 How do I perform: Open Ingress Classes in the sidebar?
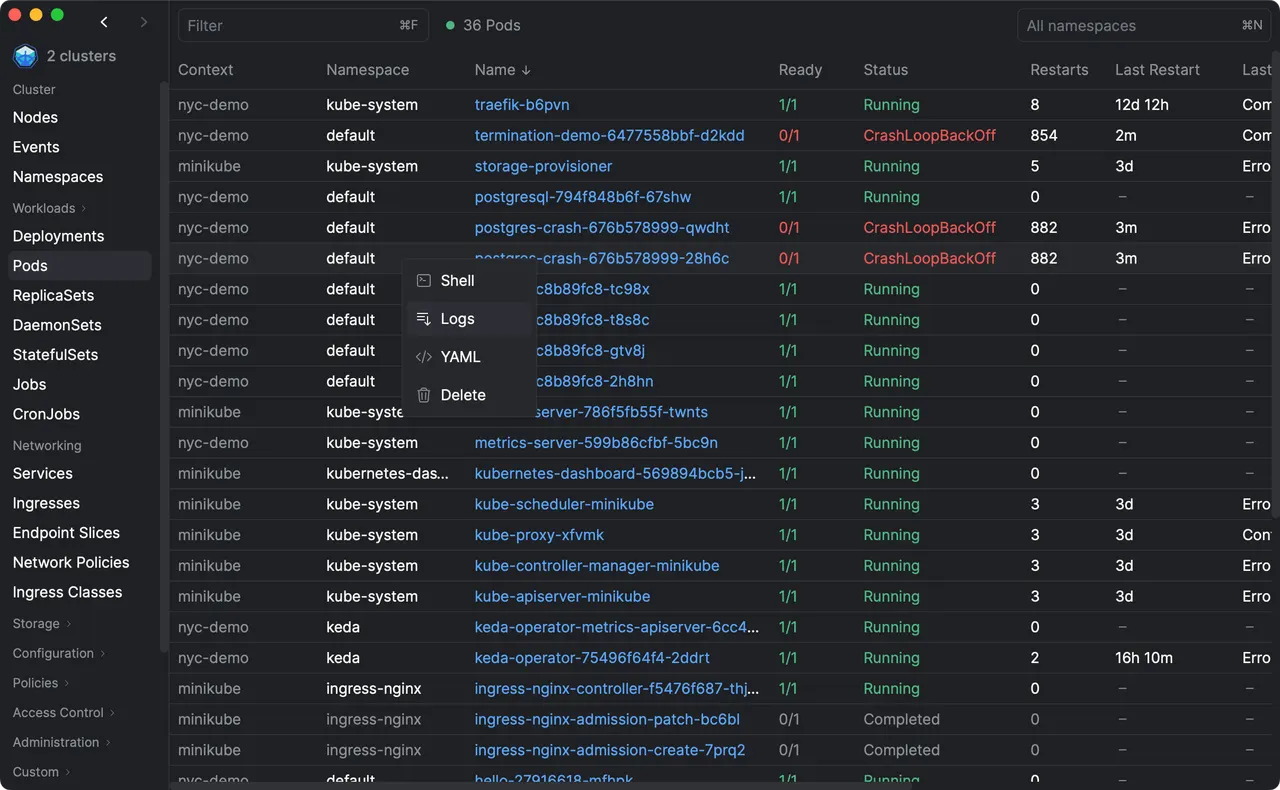pyautogui.click(x=67, y=592)
